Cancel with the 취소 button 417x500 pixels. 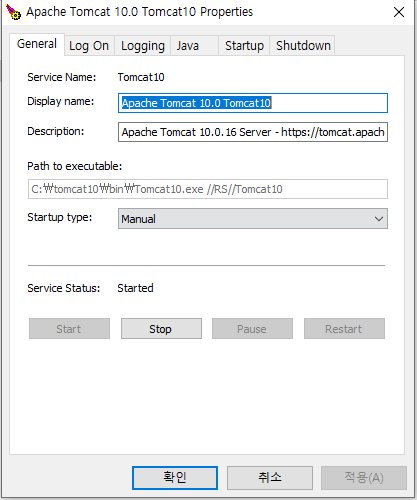coord(270,478)
